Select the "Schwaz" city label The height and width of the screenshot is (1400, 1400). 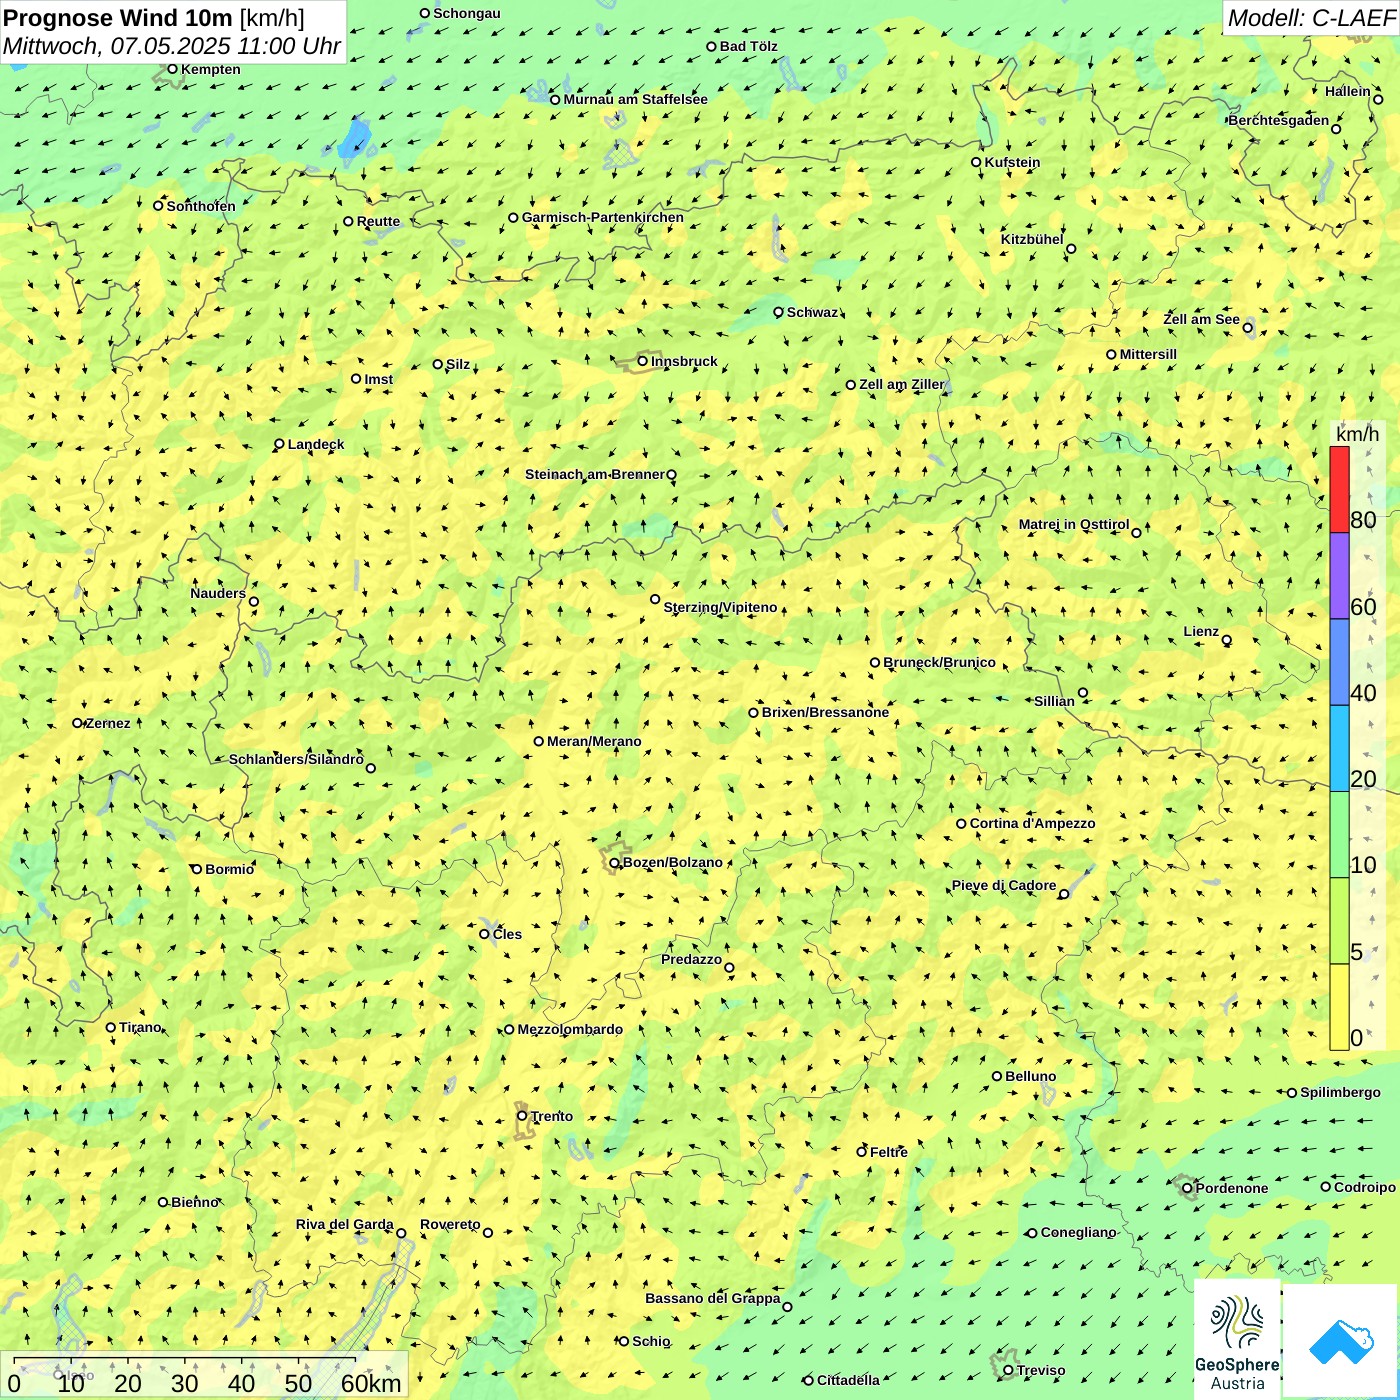tap(812, 312)
